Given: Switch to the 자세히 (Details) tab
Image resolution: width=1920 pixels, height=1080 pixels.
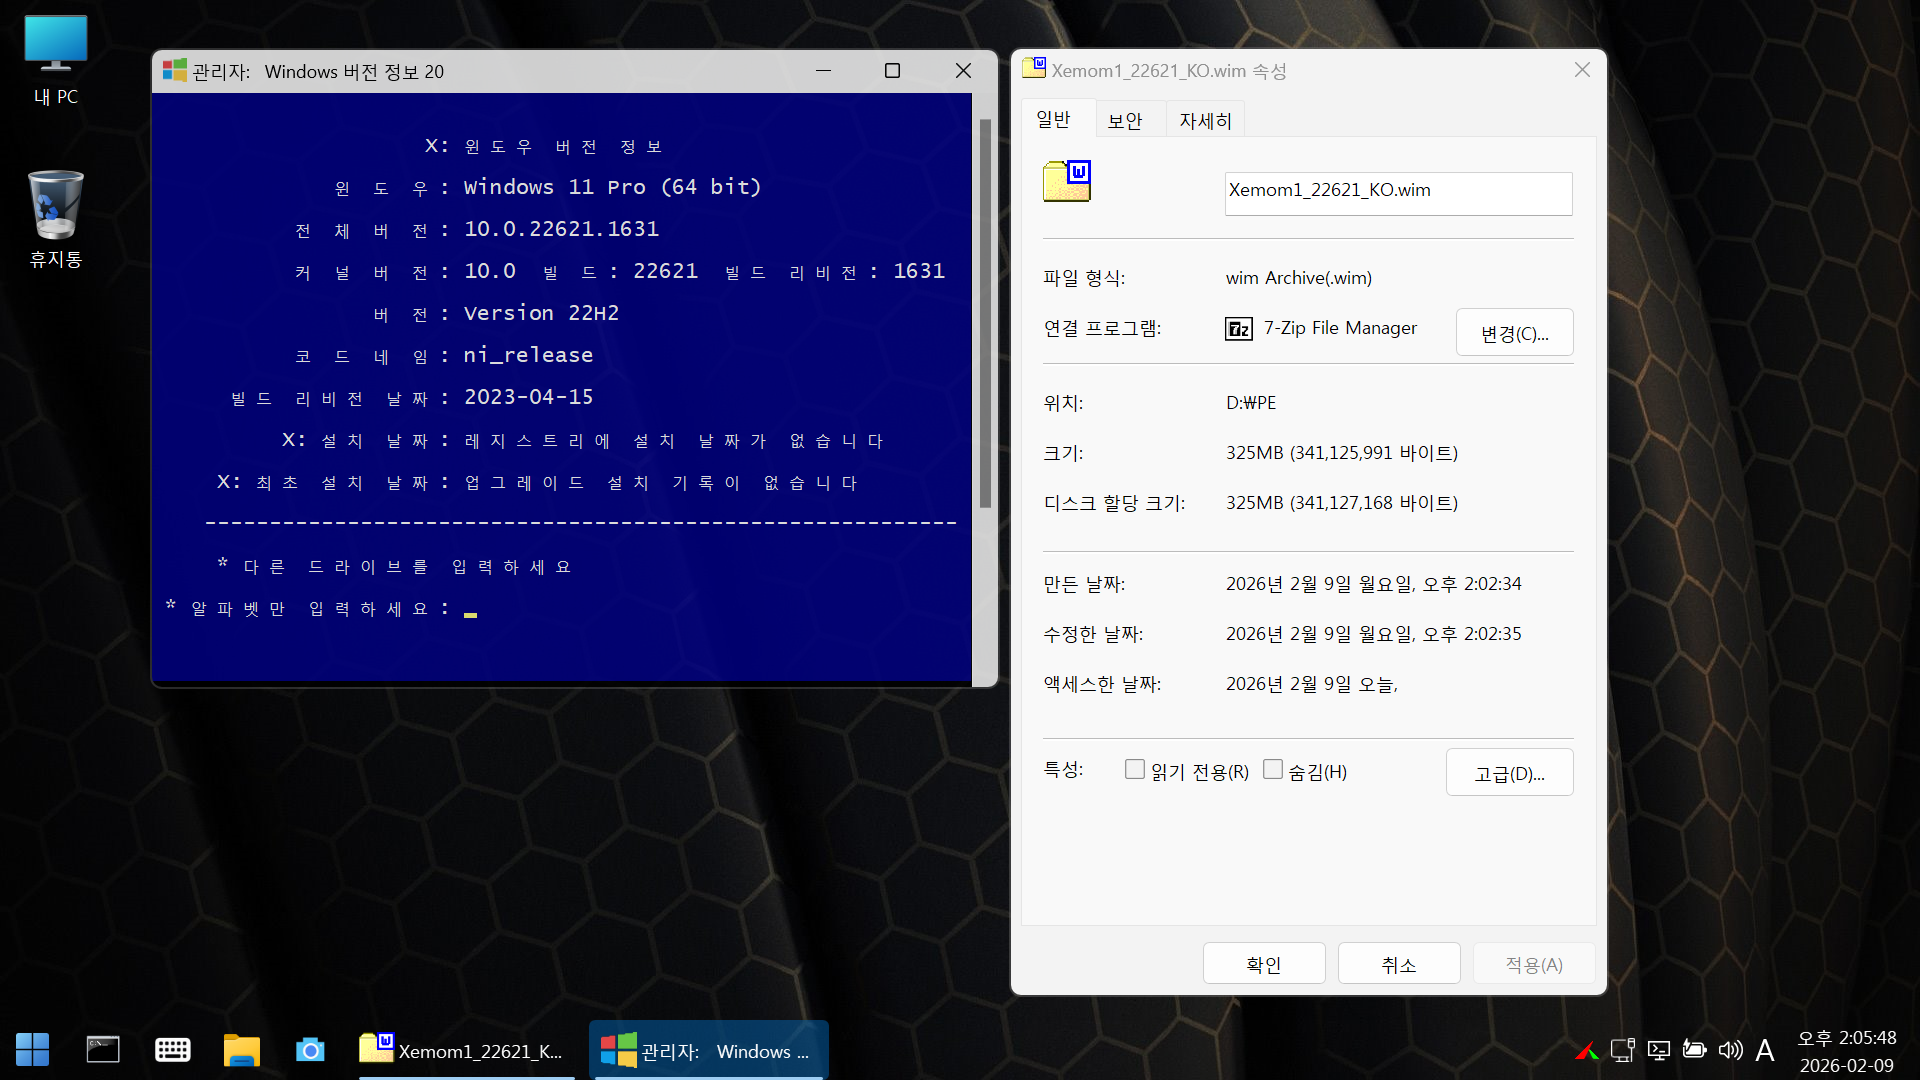Looking at the screenshot, I should tap(1204, 121).
